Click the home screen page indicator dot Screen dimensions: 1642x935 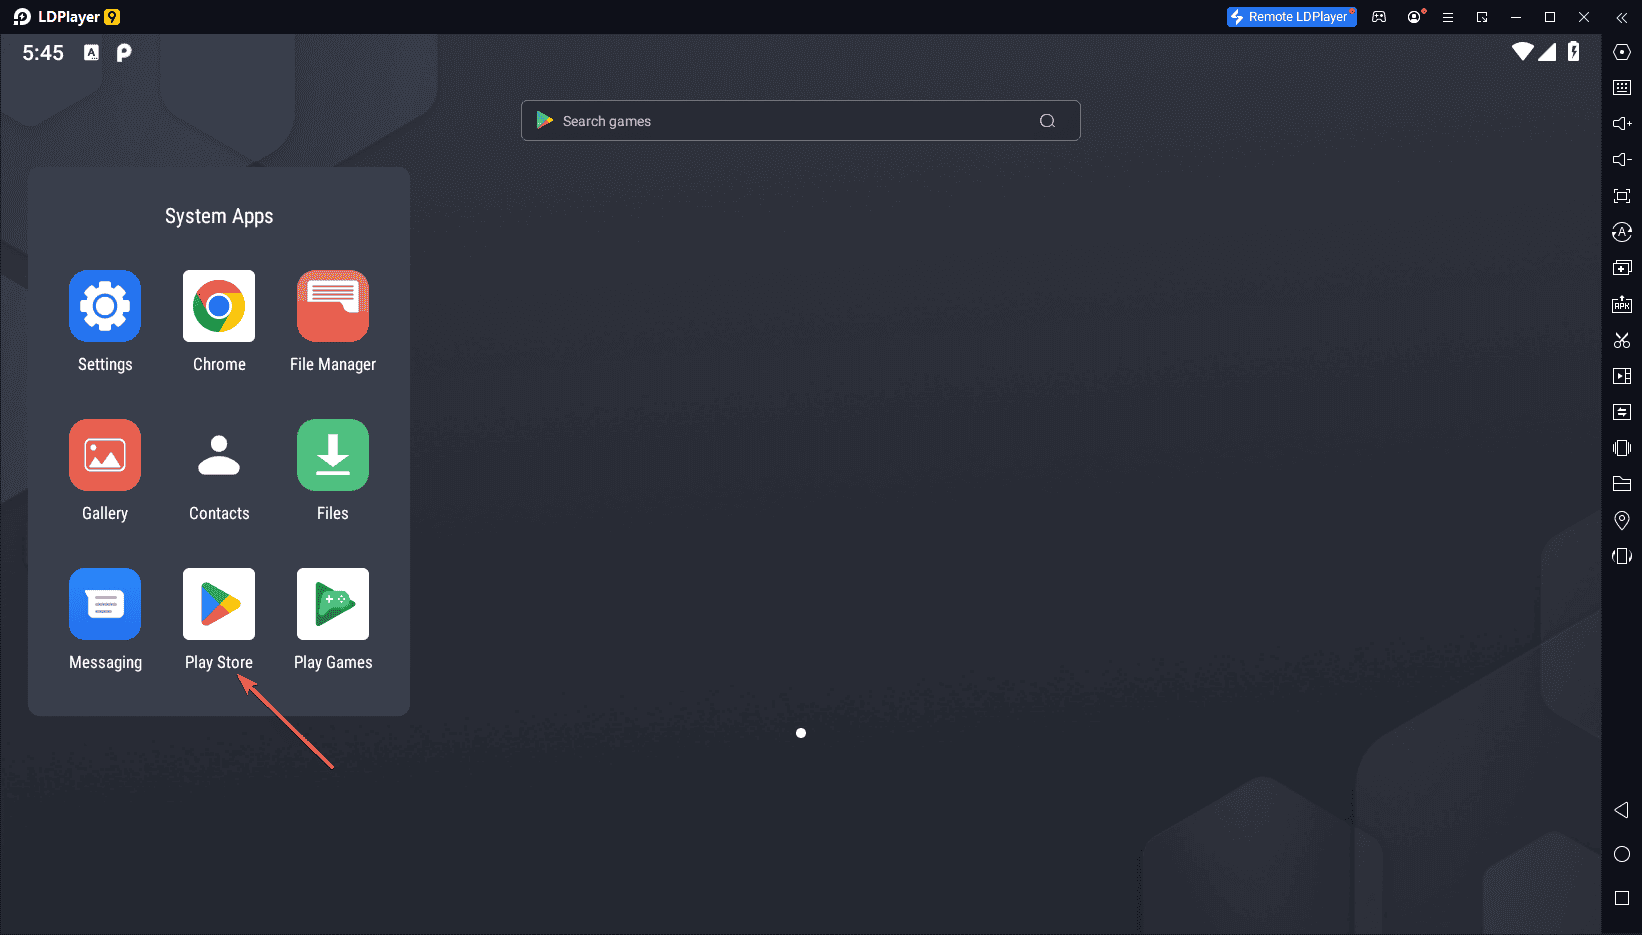pos(801,733)
